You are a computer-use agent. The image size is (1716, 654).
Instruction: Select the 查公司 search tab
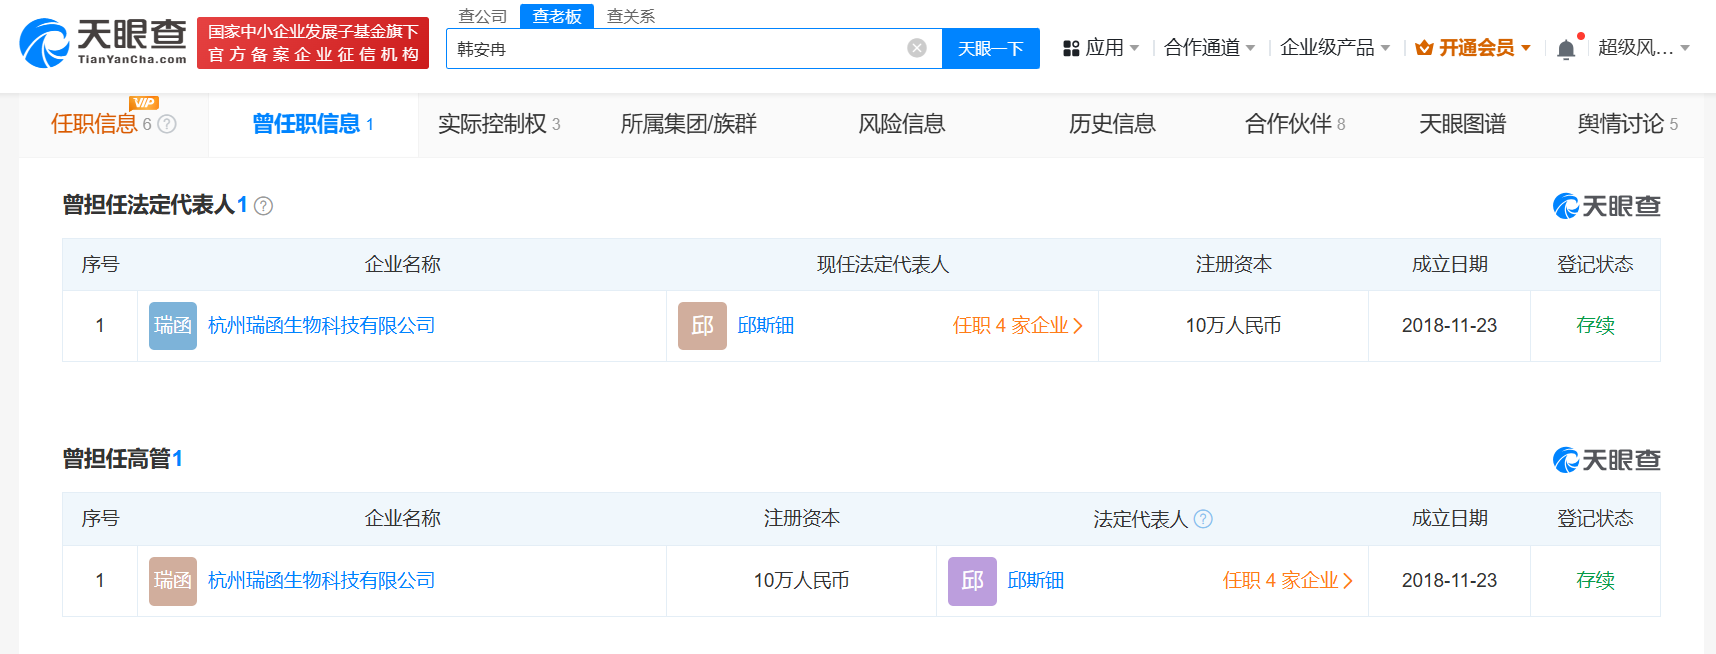pos(483,16)
